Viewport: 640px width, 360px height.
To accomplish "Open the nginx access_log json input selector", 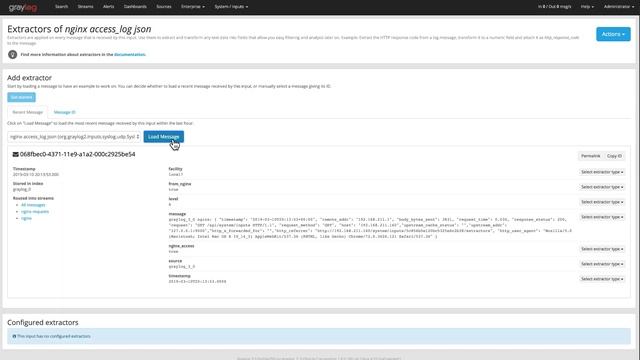I will [74, 137].
